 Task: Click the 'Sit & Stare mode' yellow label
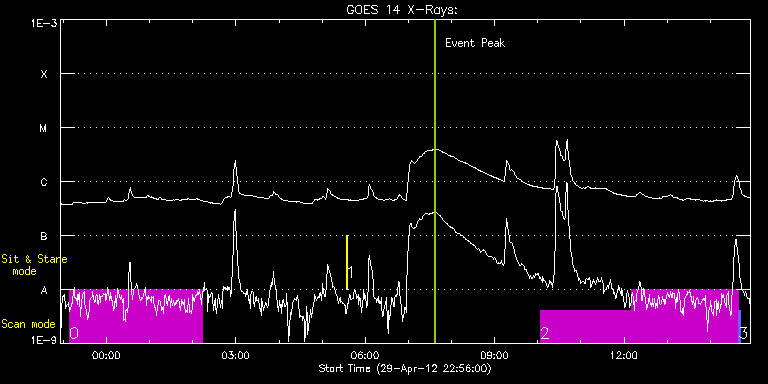pos(34,265)
